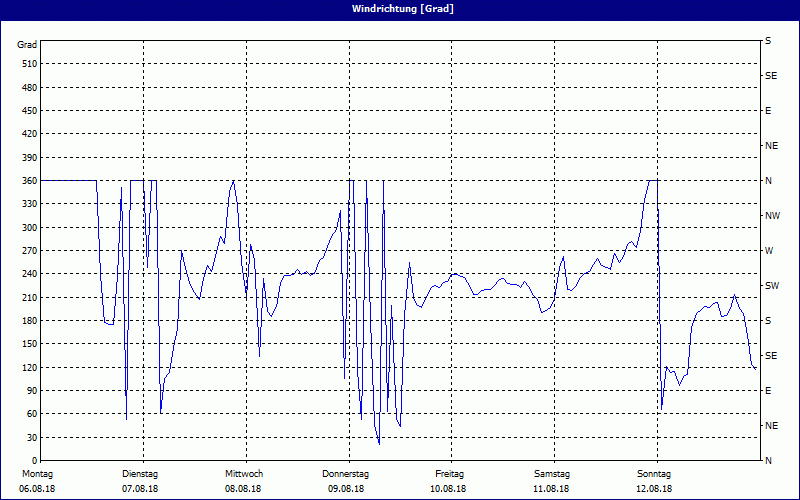
Task: Click the 30 value on the left axis
Action: click(x=32, y=437)
